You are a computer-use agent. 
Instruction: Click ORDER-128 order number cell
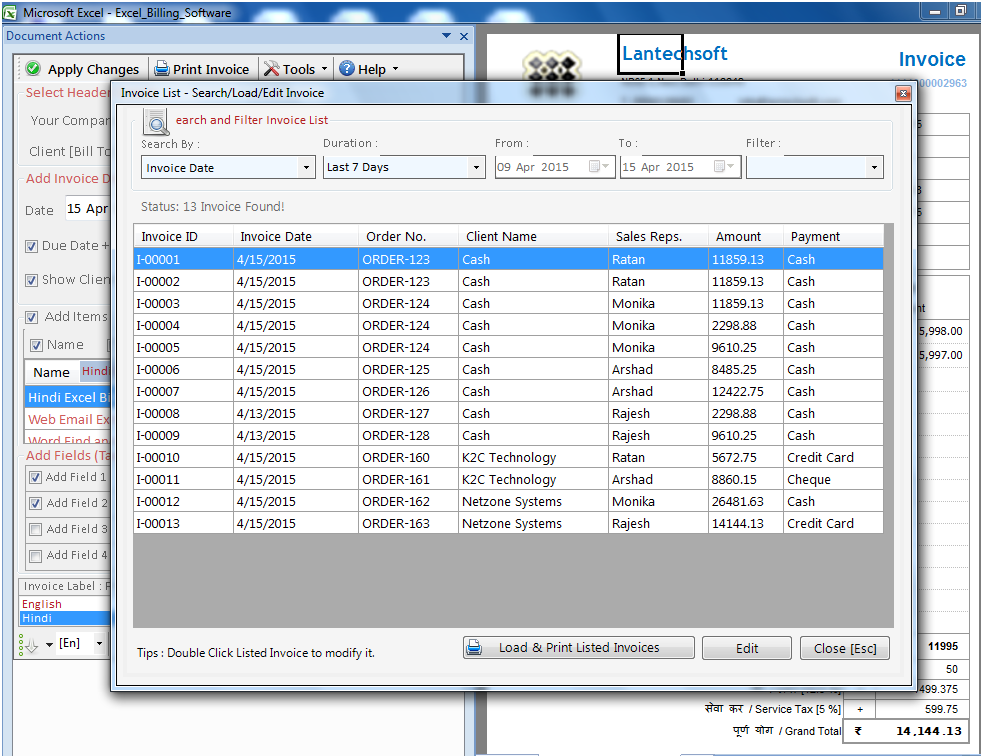click(408, 436)
